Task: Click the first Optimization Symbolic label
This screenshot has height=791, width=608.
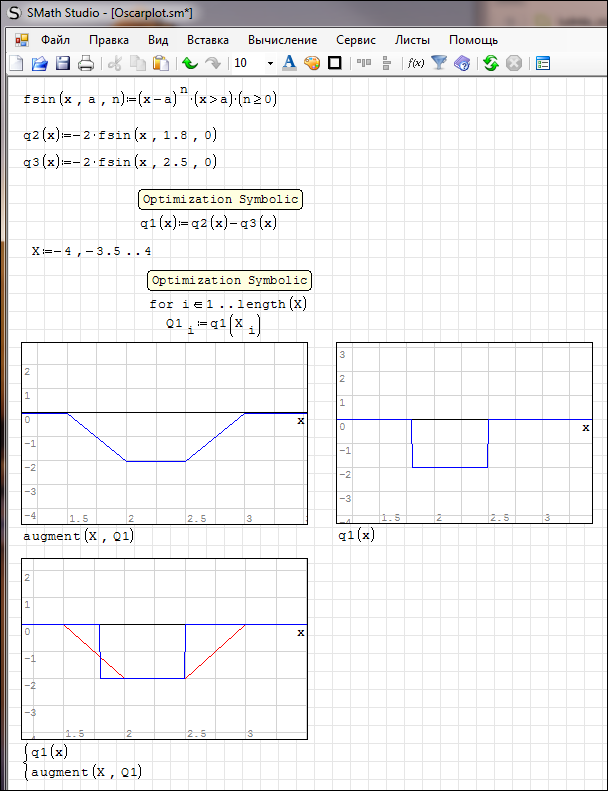Action: (x=220, y=199)
